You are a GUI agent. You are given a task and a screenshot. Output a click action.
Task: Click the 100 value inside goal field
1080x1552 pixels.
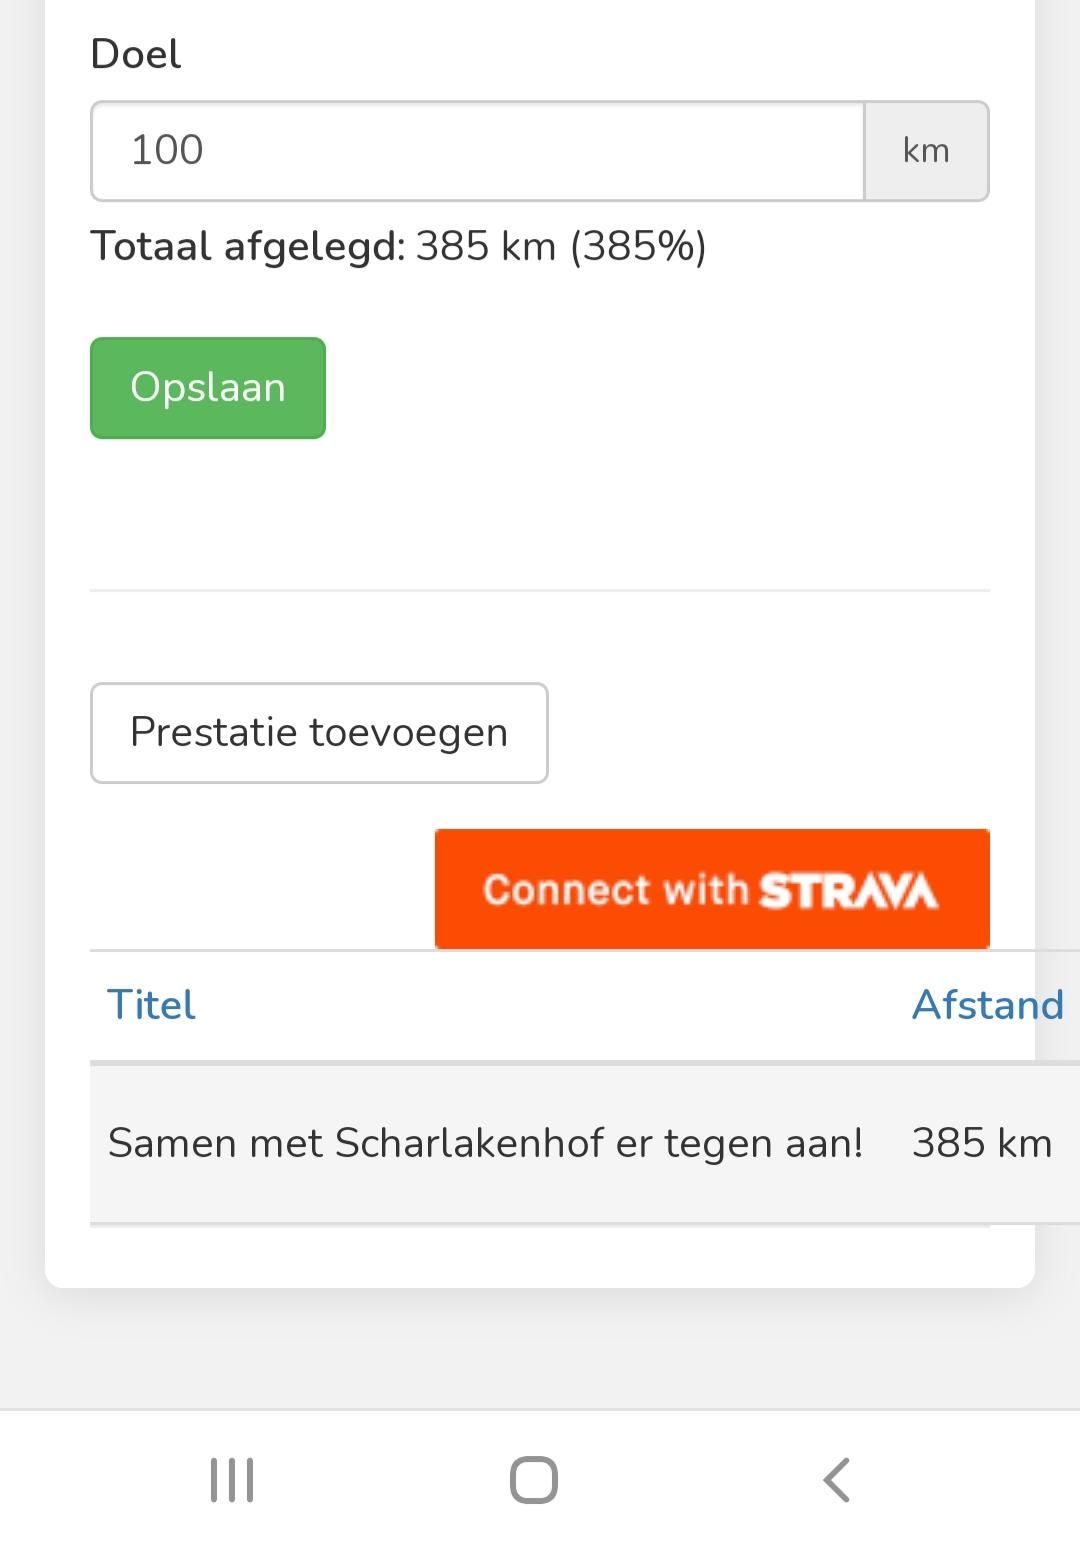[x=167, y=150]
